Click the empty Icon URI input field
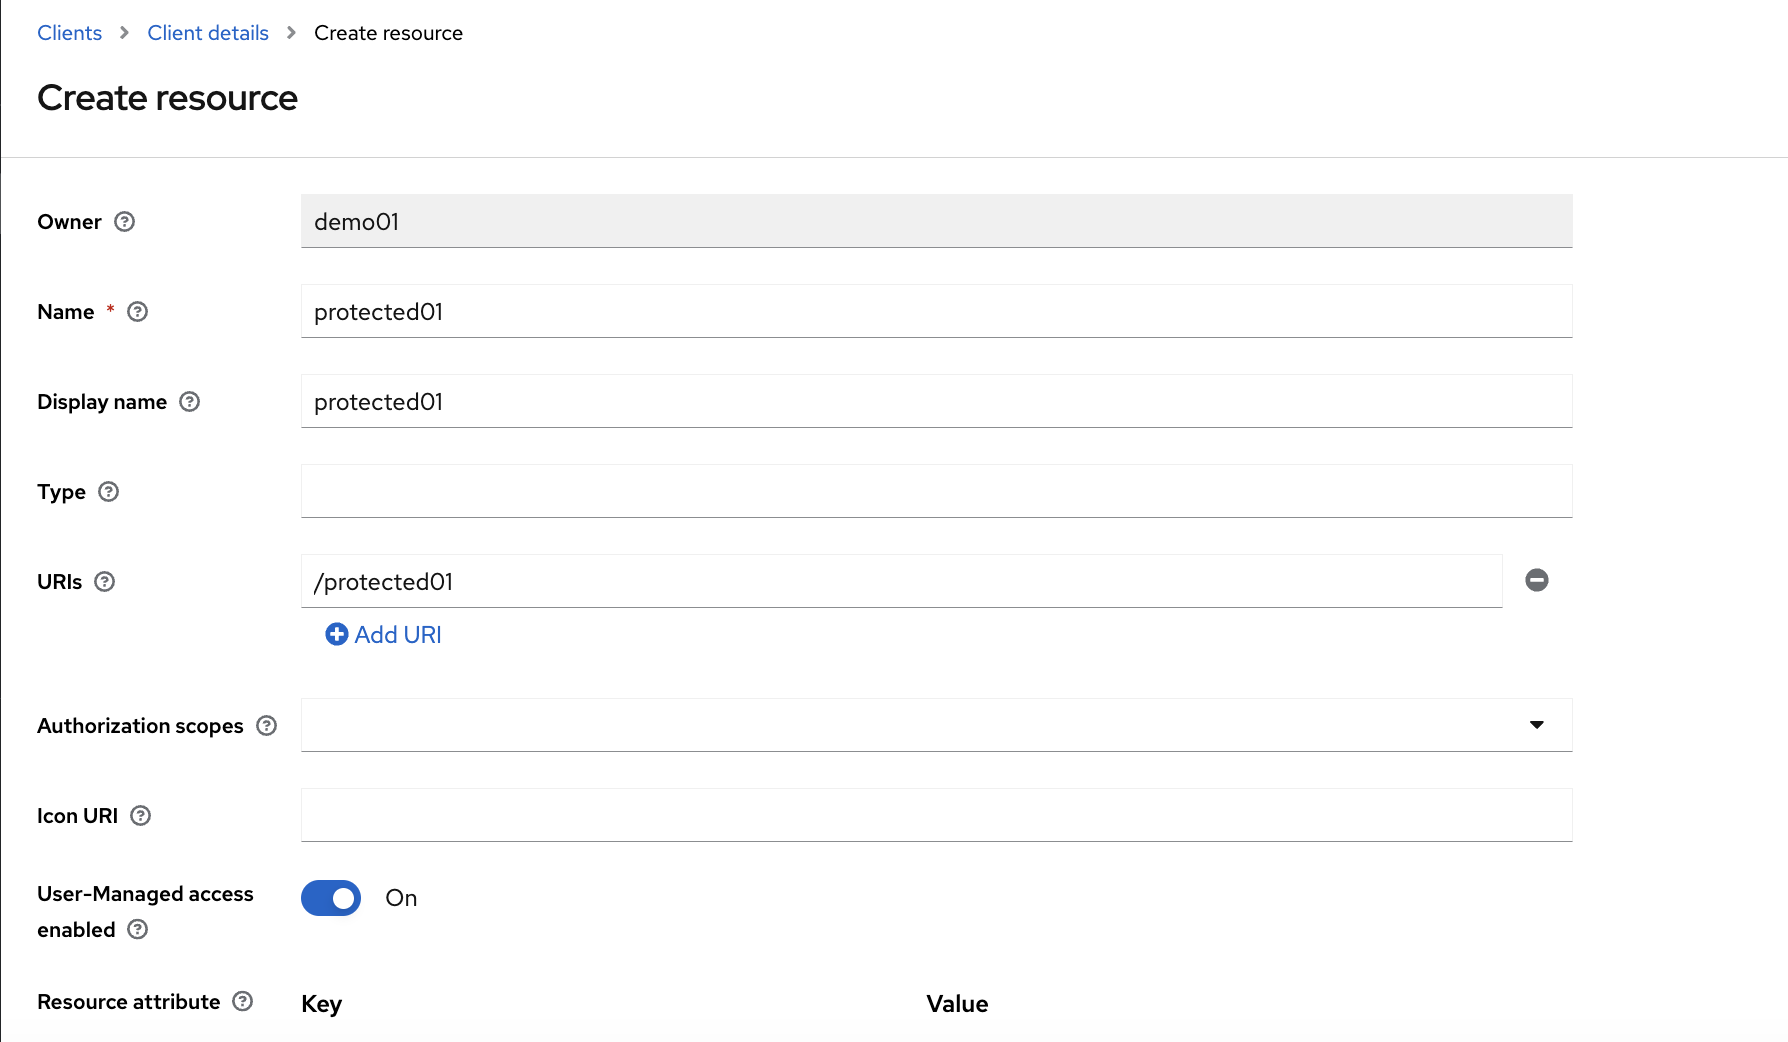 [x=936, y=815]
